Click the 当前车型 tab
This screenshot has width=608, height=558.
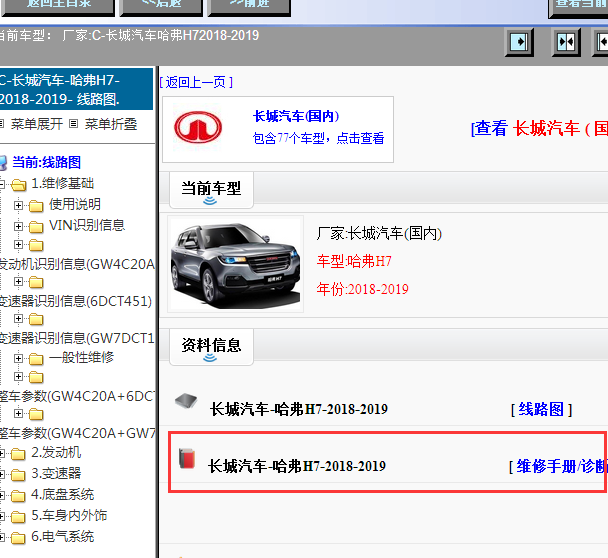click(x=211, y=190)
